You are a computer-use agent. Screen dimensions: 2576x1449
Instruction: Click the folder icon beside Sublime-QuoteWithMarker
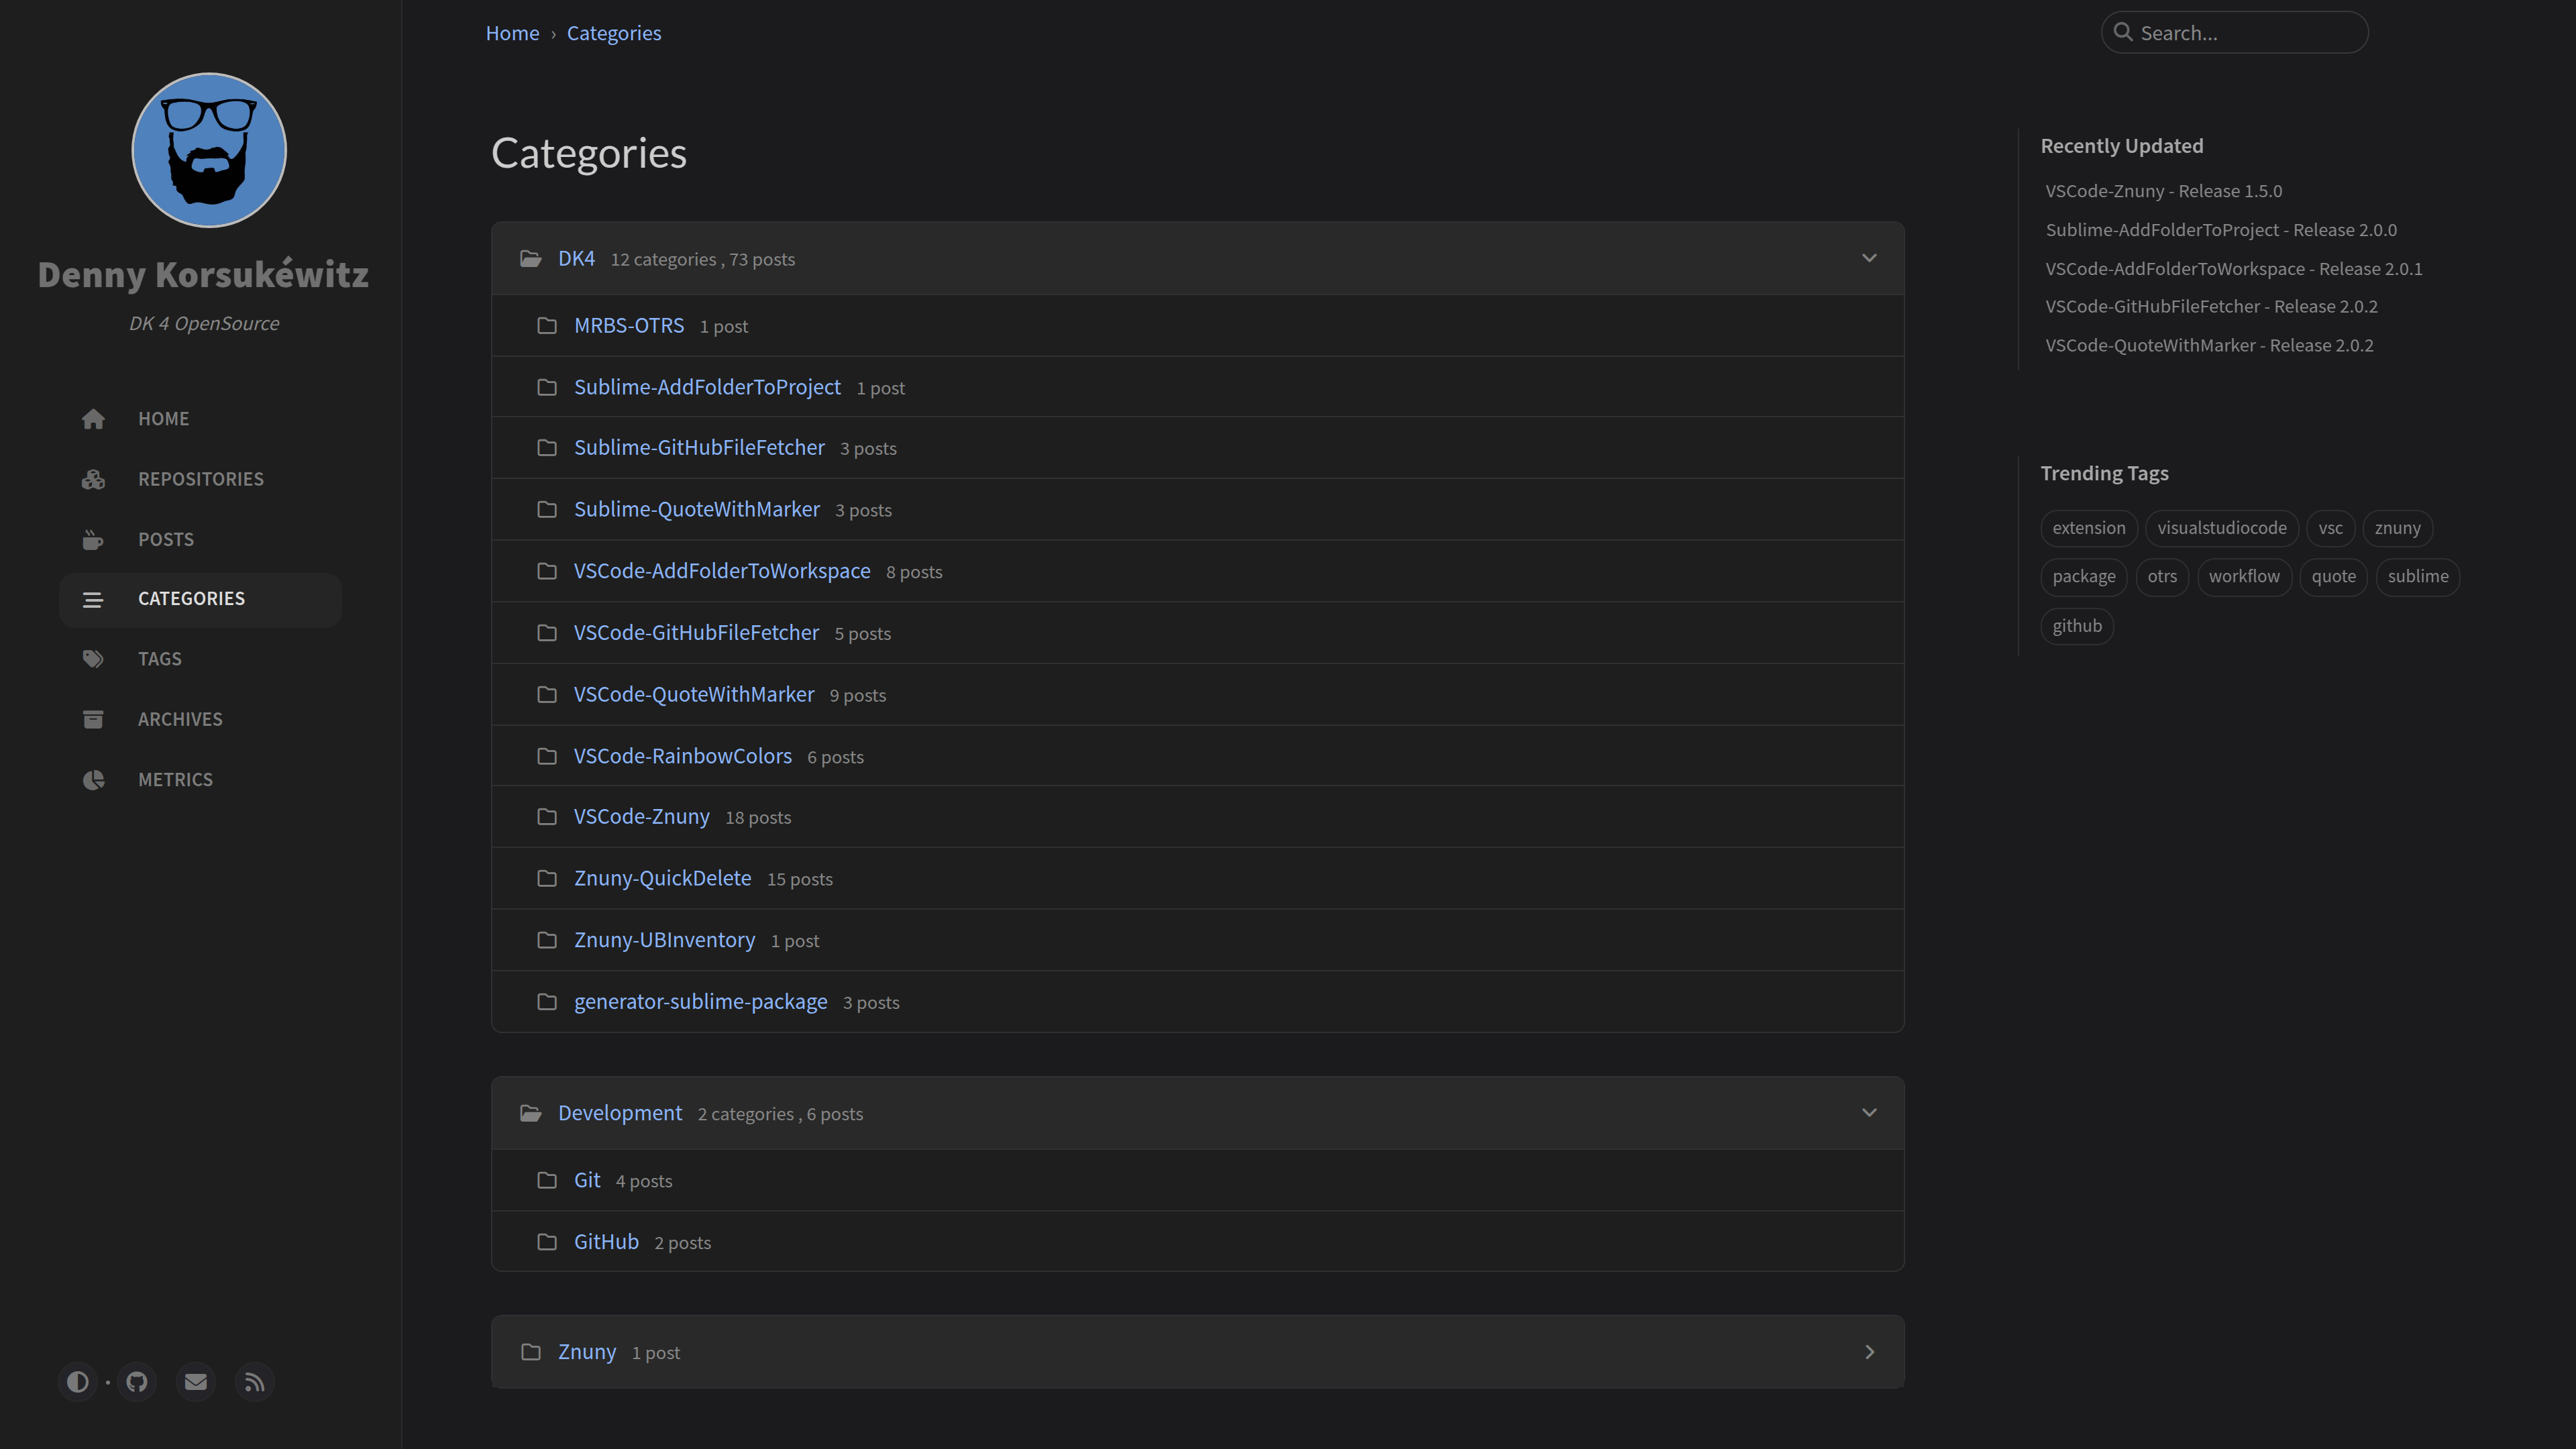[x=547, y=510]
